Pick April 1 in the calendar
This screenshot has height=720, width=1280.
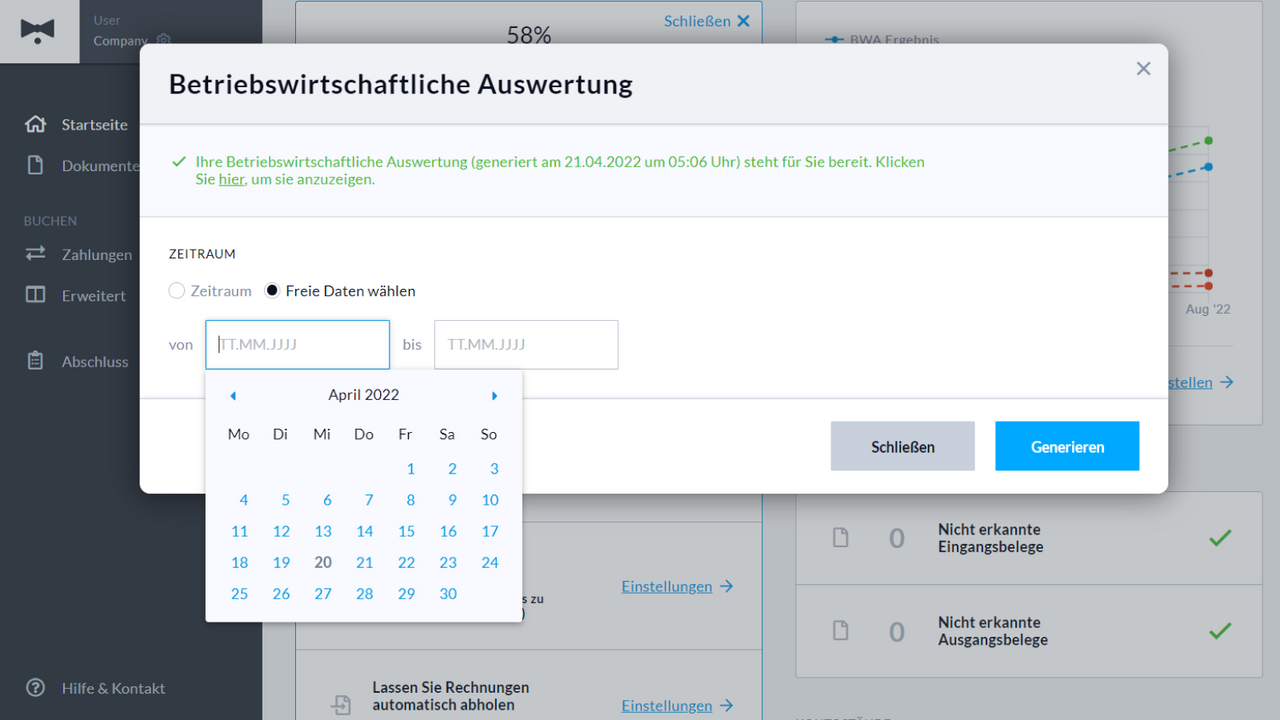410,469
